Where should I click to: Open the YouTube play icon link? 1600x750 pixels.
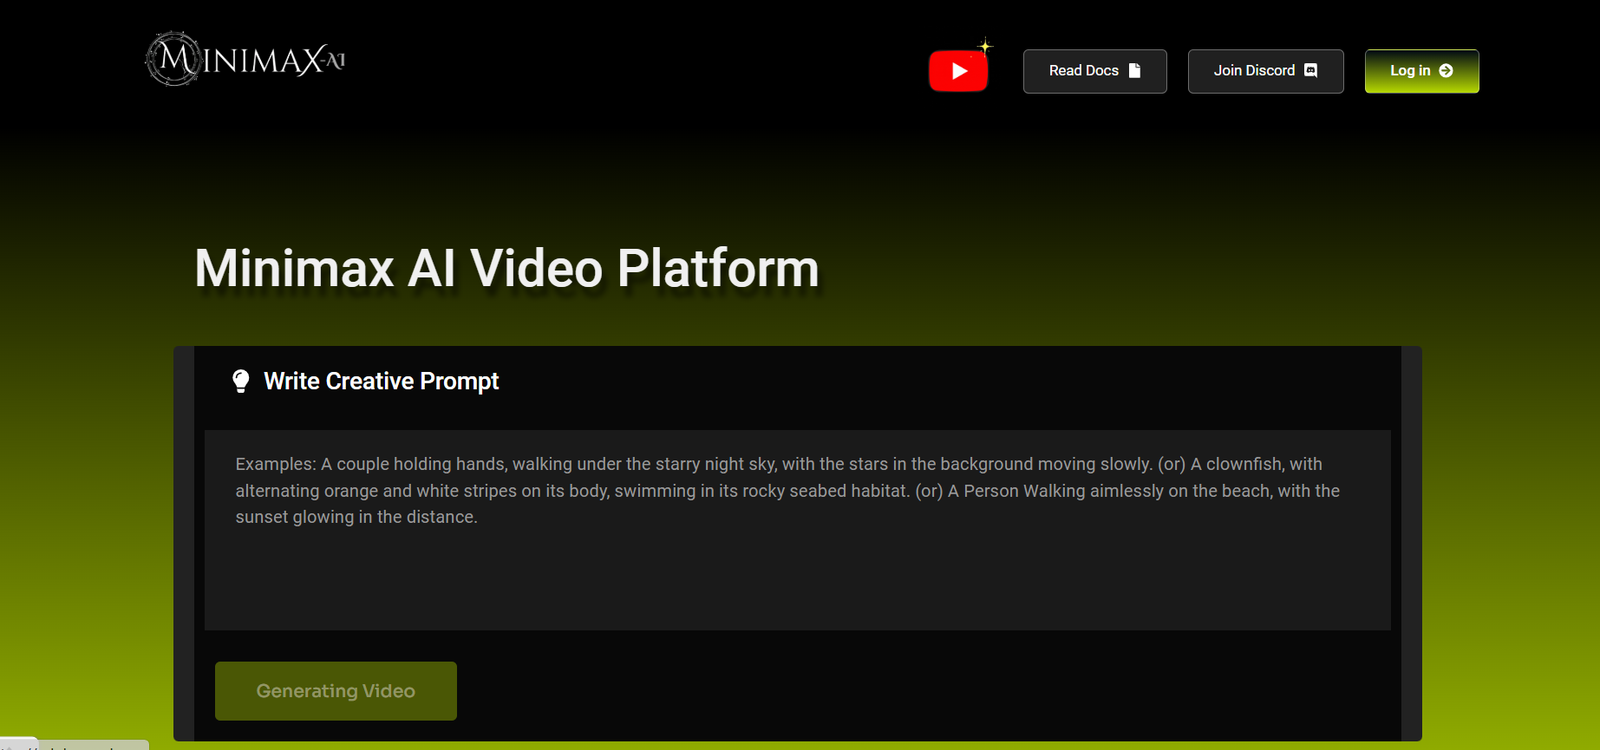point(958,71)
